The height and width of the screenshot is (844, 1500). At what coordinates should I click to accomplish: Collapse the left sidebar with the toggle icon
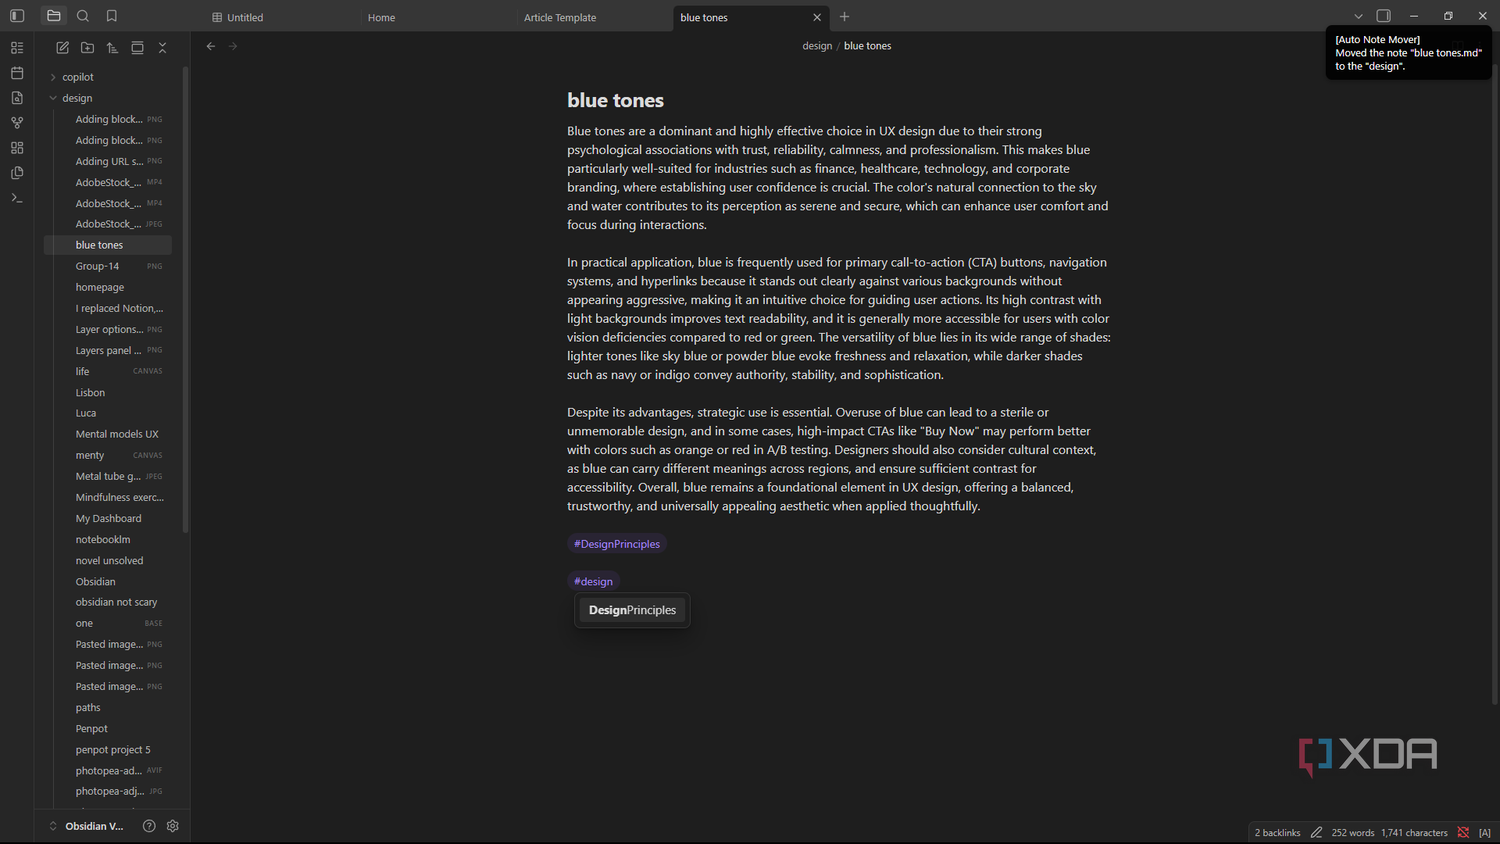pos(17,16)
